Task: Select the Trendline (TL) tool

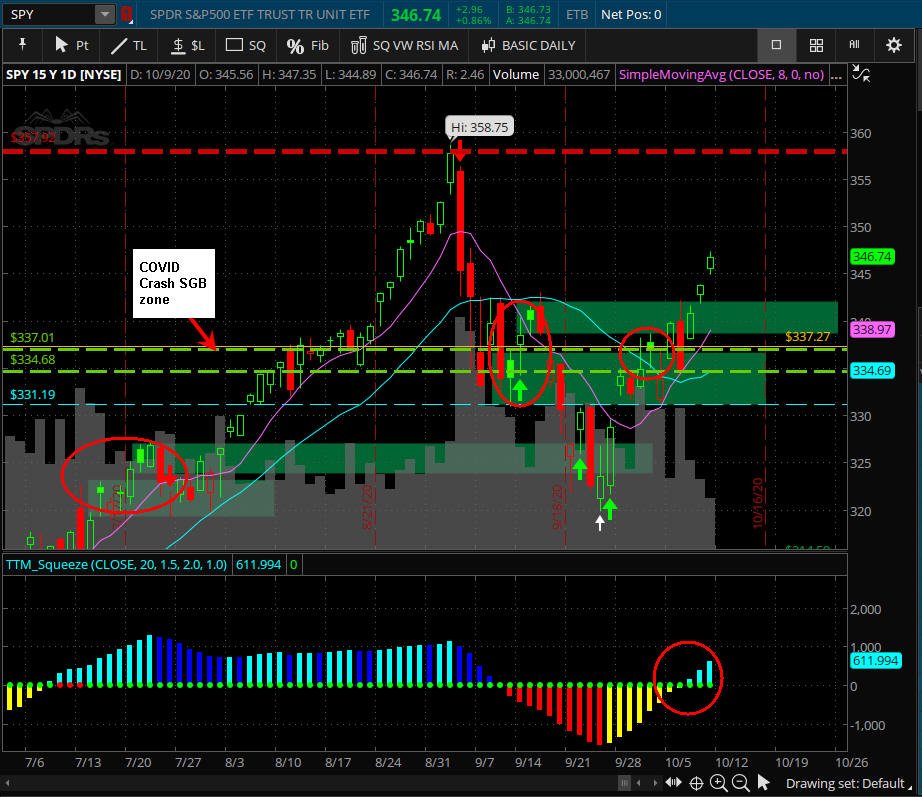Action: [x=129, y=45]
